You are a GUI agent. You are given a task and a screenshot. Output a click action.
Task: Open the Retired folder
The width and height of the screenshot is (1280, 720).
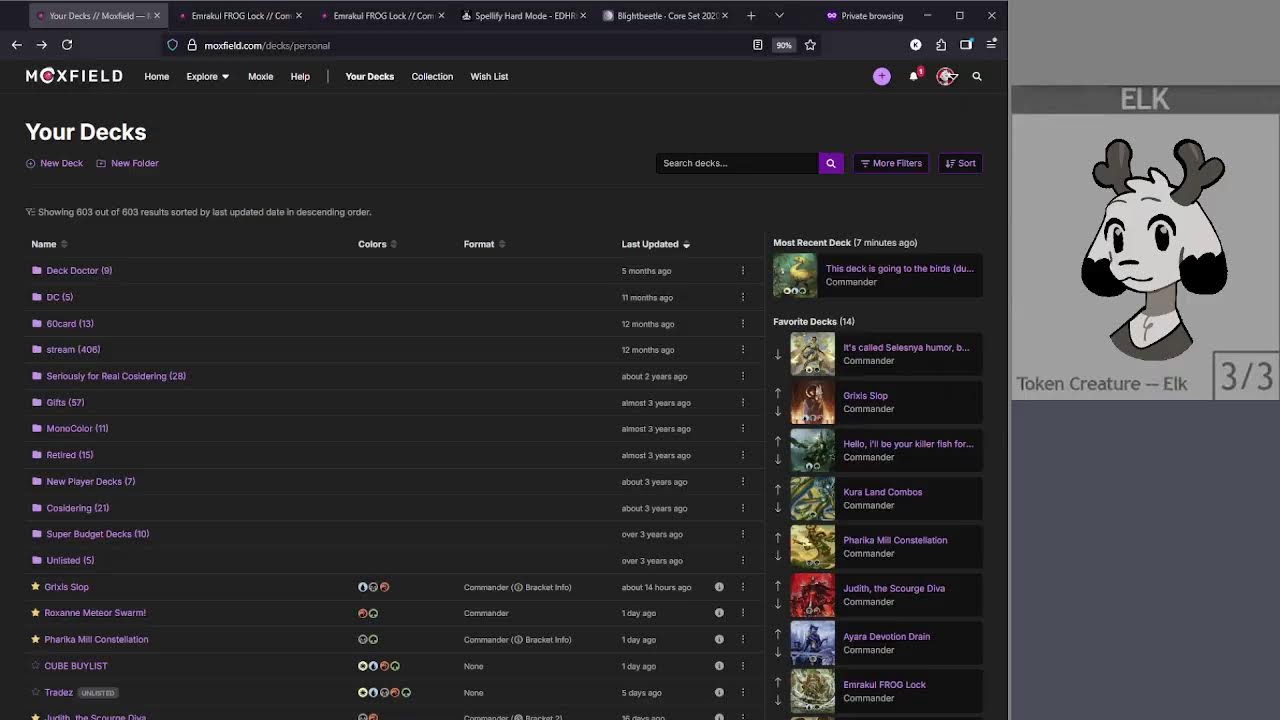(69, 455)
